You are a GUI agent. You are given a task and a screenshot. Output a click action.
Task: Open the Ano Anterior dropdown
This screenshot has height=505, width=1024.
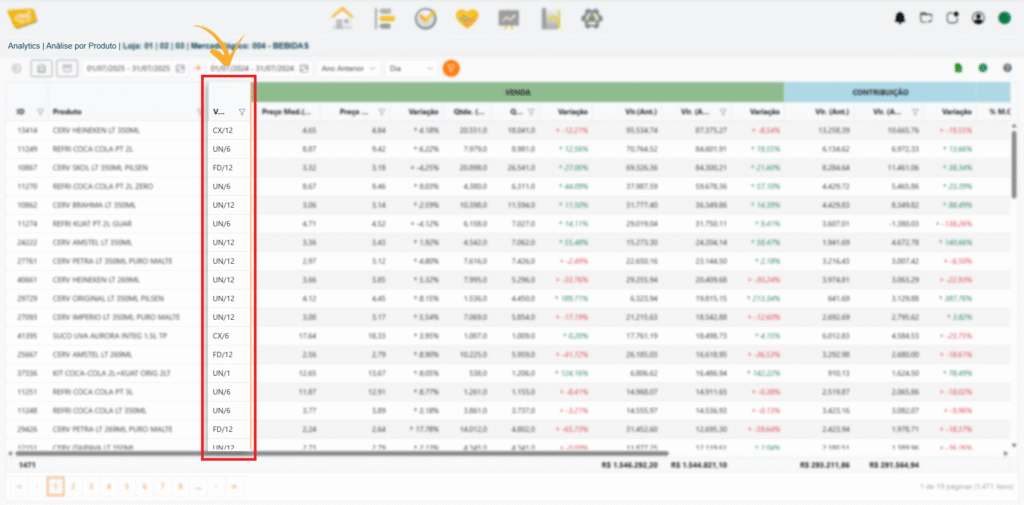coord(349,68)
